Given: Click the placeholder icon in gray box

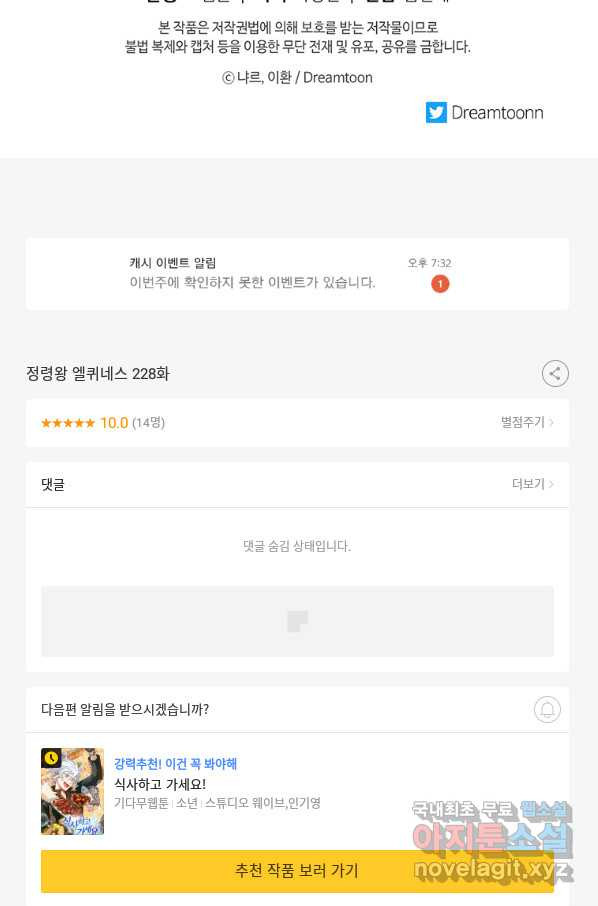Looking at the screenshot, I should tap(298, 621).
